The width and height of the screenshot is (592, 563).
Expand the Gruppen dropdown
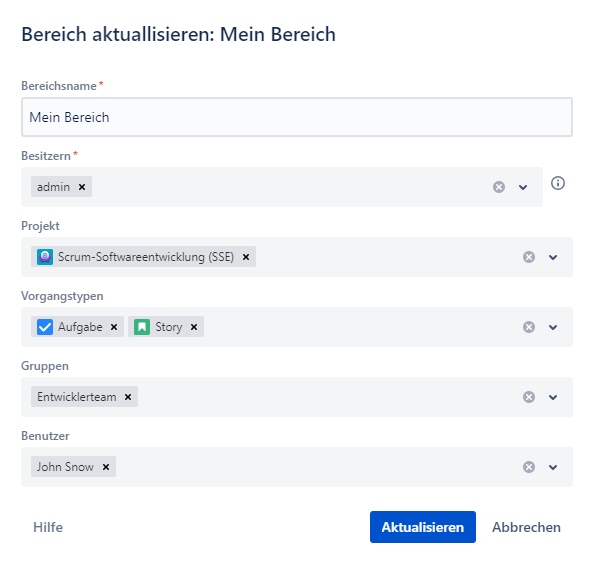click(553, 397)
